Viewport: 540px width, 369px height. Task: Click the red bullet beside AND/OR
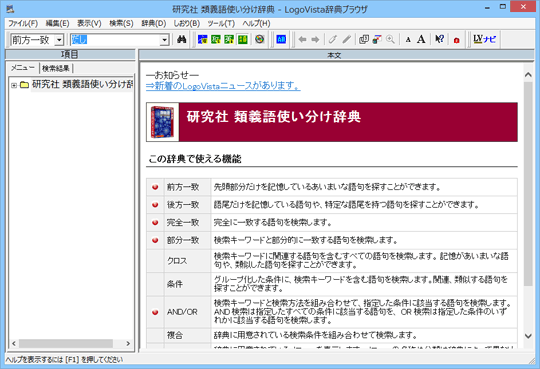coord(155,312)
